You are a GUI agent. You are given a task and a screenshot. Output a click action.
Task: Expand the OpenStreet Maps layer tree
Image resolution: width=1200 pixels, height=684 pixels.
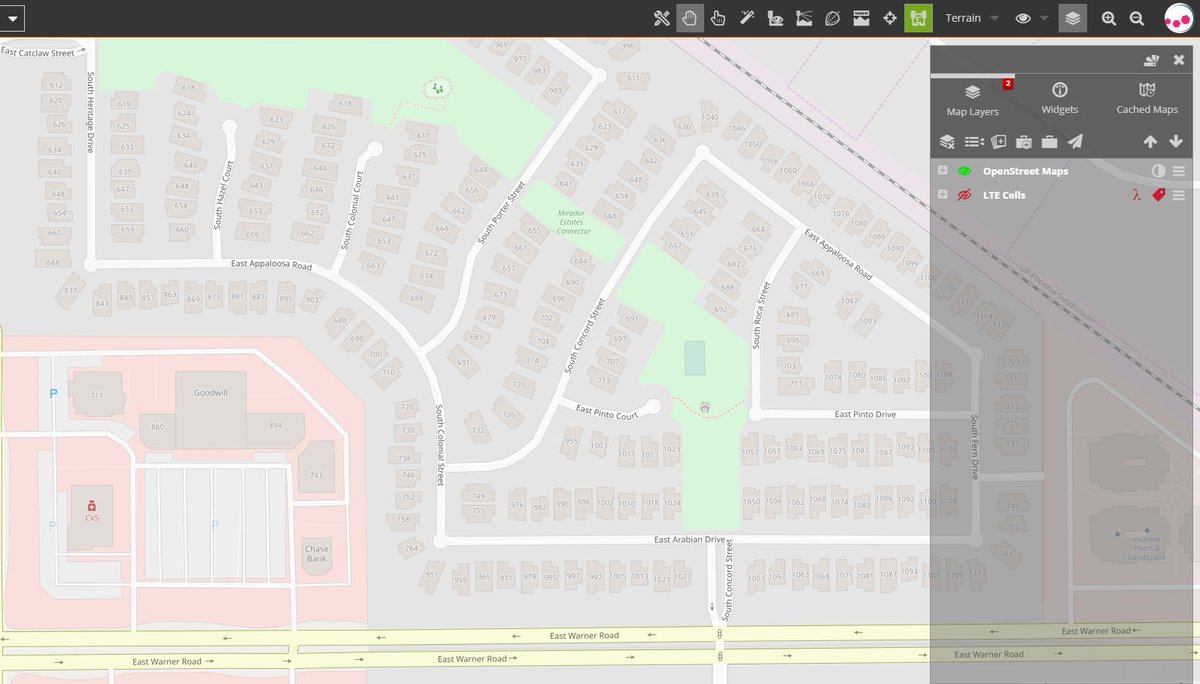coord(942,171)
